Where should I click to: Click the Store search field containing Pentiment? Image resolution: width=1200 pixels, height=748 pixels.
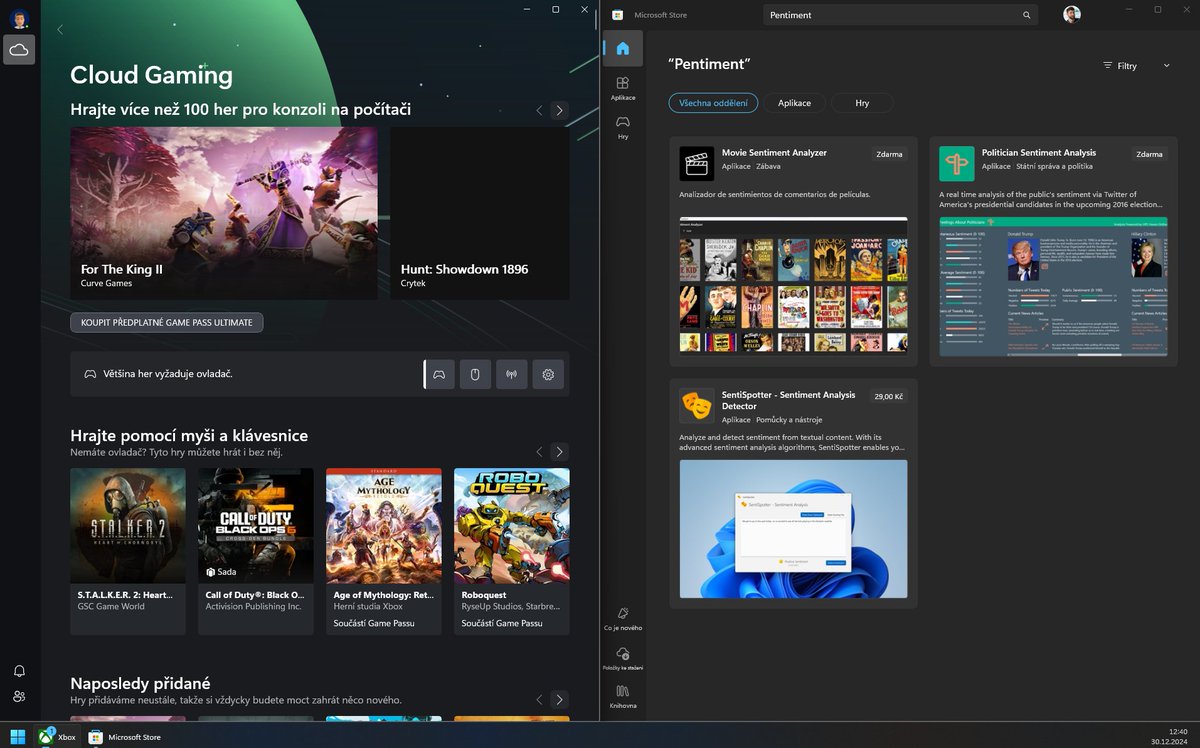900,15
